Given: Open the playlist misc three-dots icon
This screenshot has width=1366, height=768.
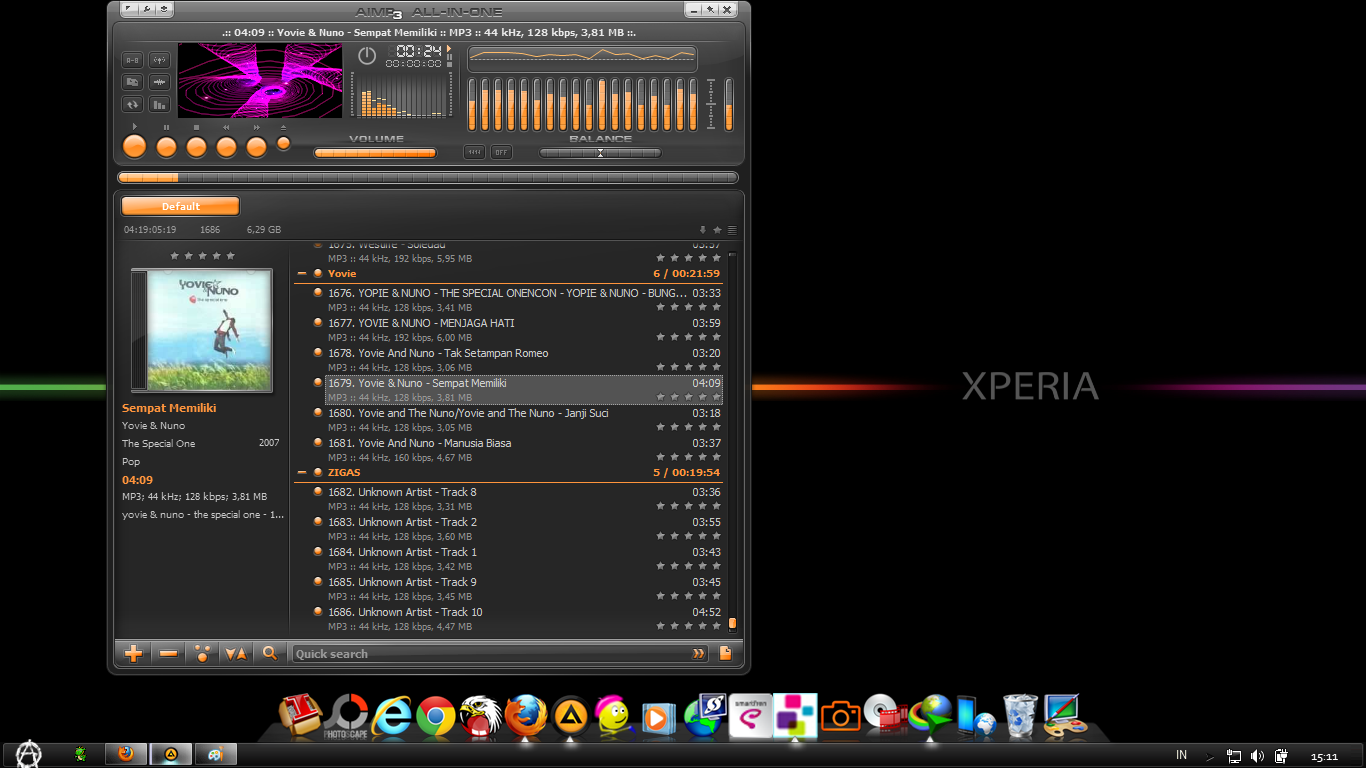Looking at the screenshot, I should [x=203, y=654].
